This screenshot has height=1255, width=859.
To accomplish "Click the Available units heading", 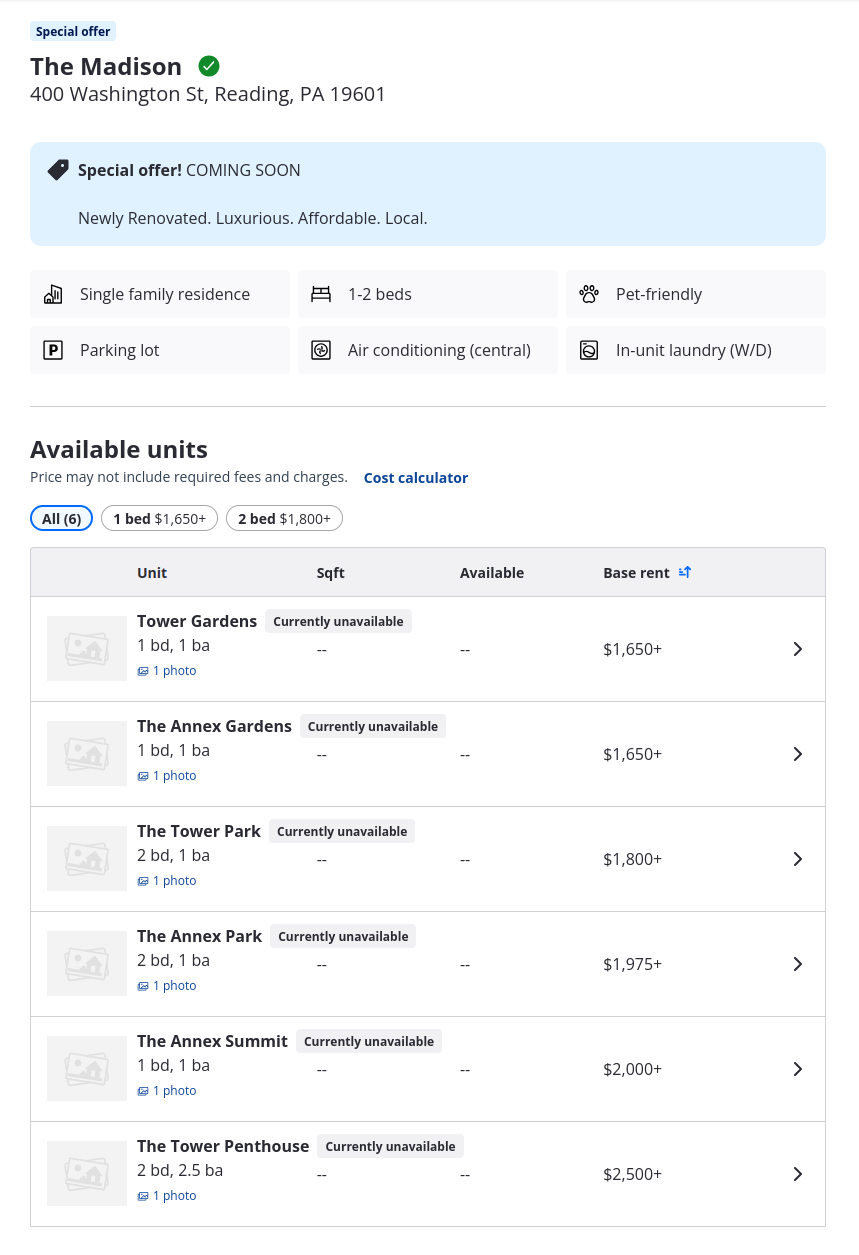I will pos(119,449).
